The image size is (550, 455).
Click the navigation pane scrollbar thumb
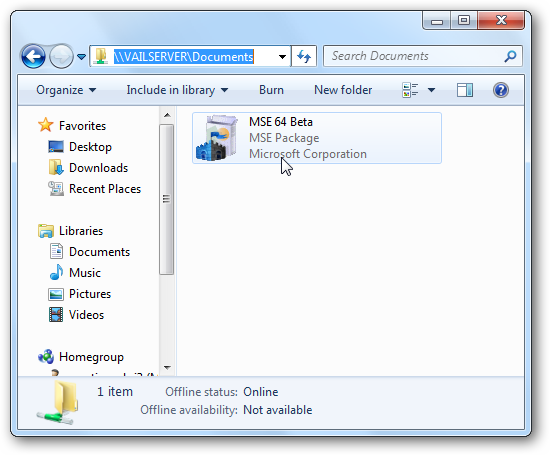167,199
